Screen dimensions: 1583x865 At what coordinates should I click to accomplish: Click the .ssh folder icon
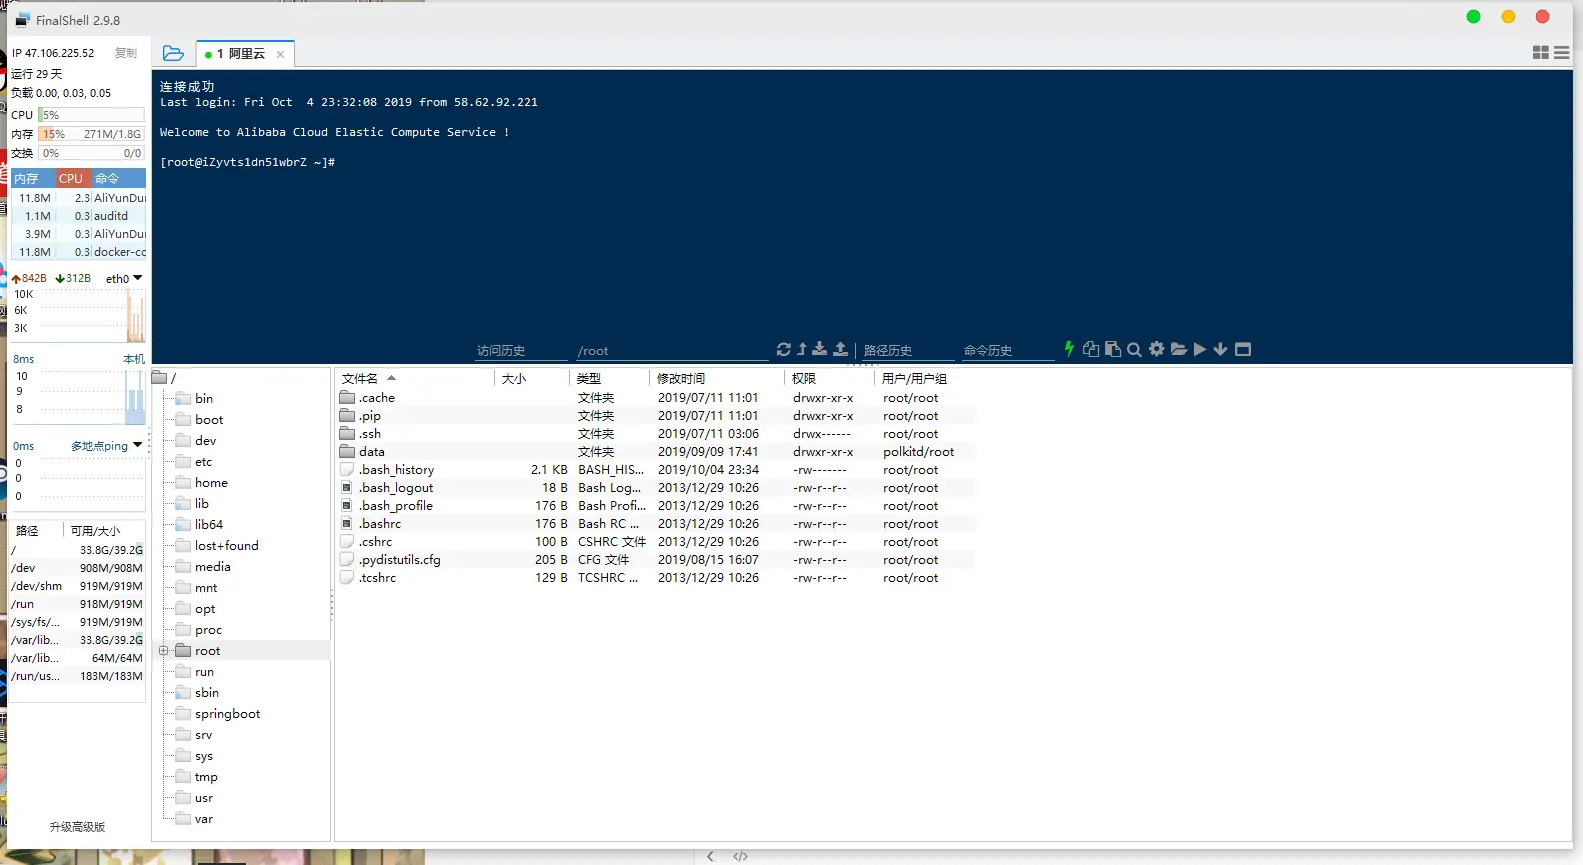[347, 434]
